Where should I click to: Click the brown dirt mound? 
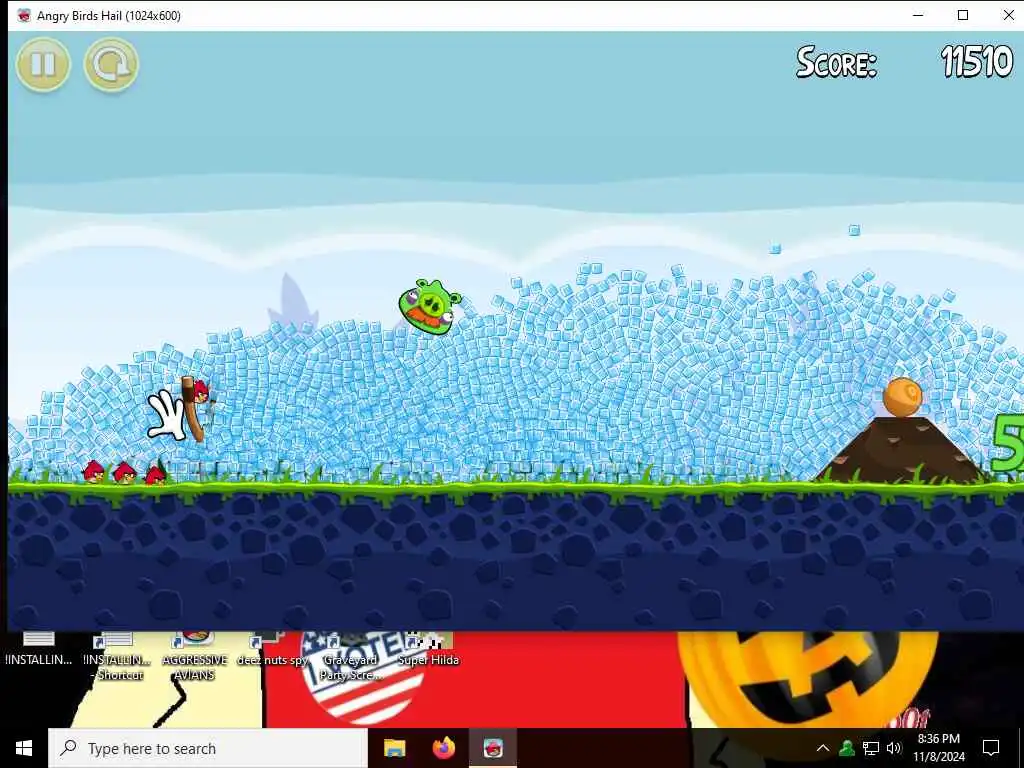901,451
